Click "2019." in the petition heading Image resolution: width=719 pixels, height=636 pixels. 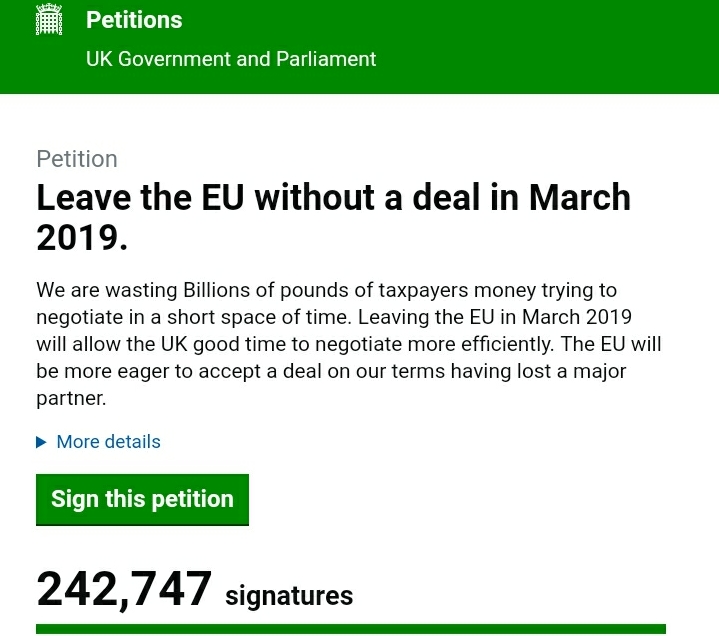click(82, 238)
